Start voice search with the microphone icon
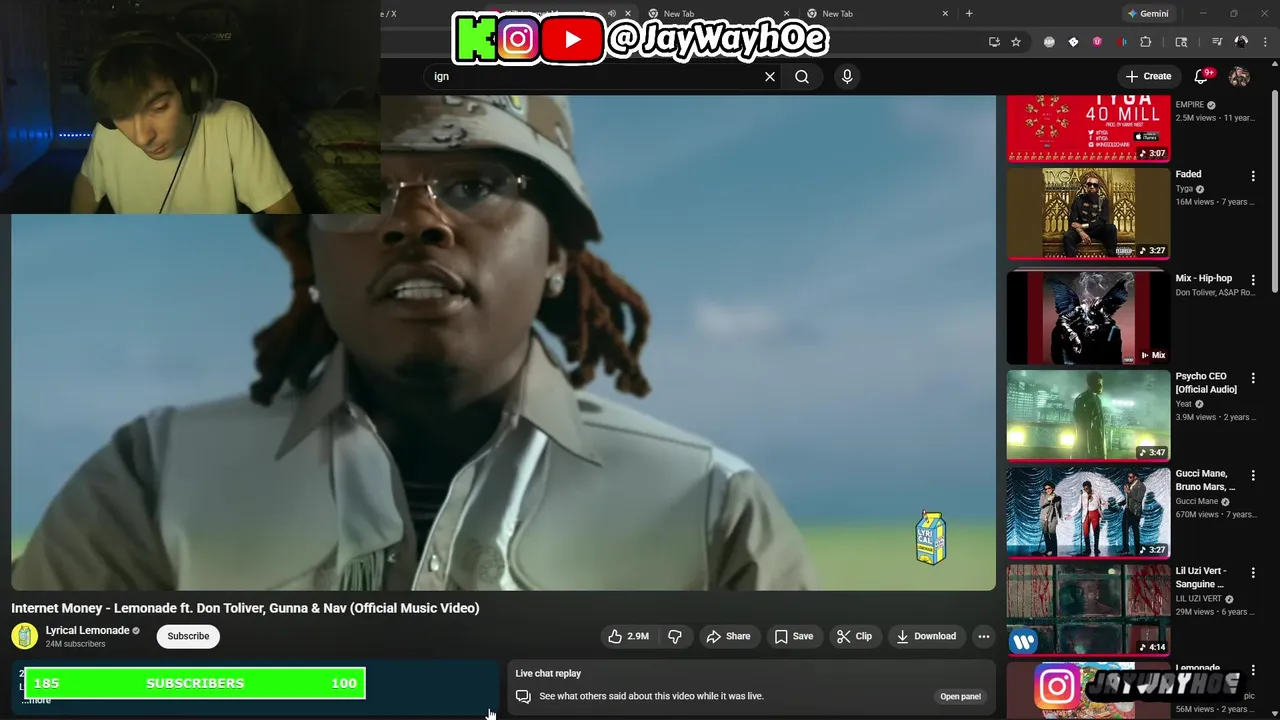The image size is (1280, 720). tap(847, 76)
